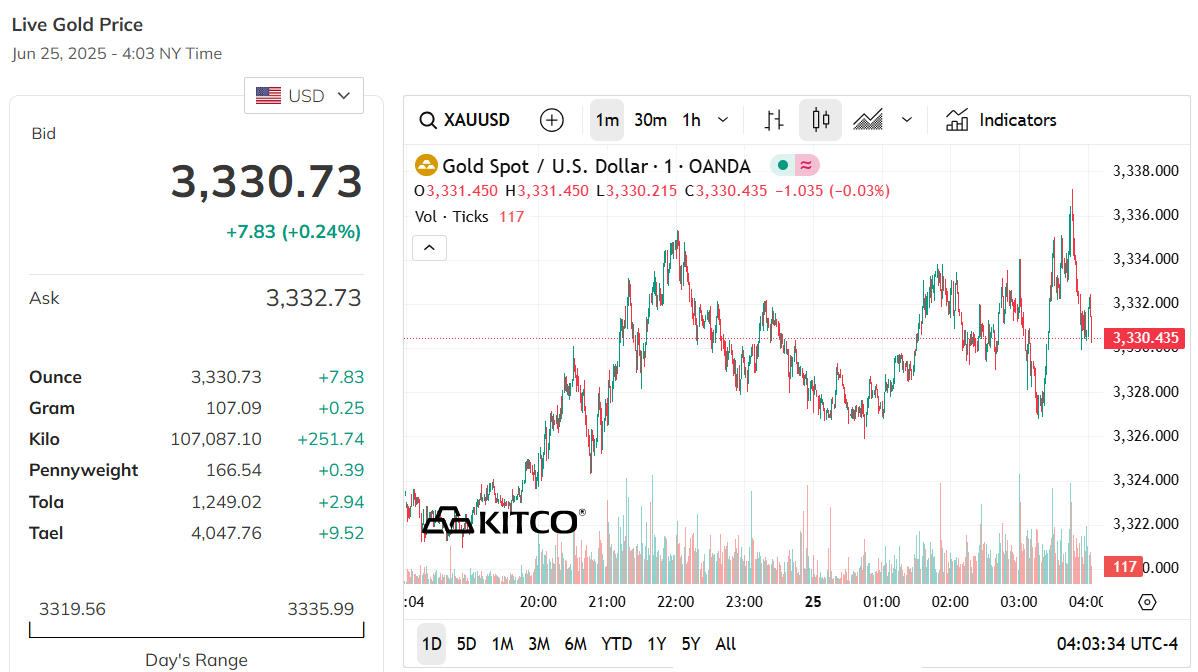
Task: Select the candlestick chart style icon
Action: 821,120
